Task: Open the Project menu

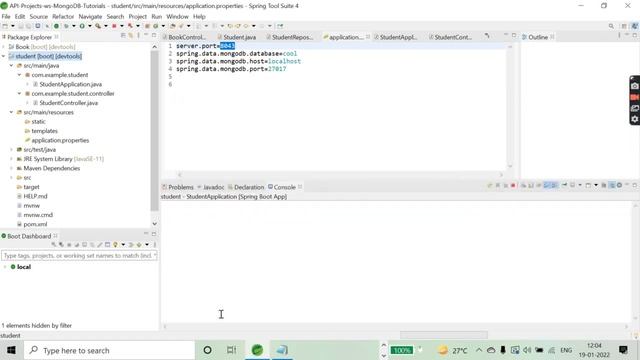Action: [138, 17]
